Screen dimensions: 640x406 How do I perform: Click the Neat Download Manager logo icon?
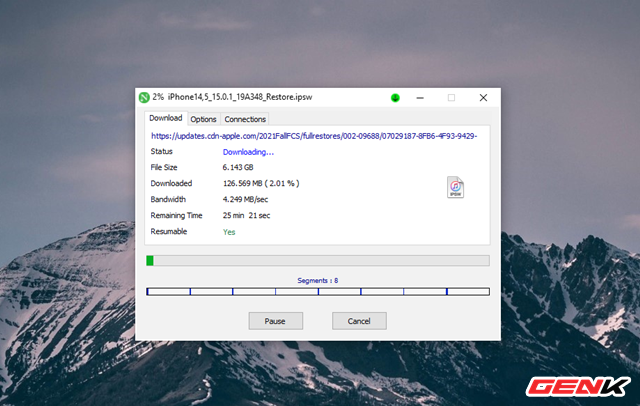pos(144,98)
